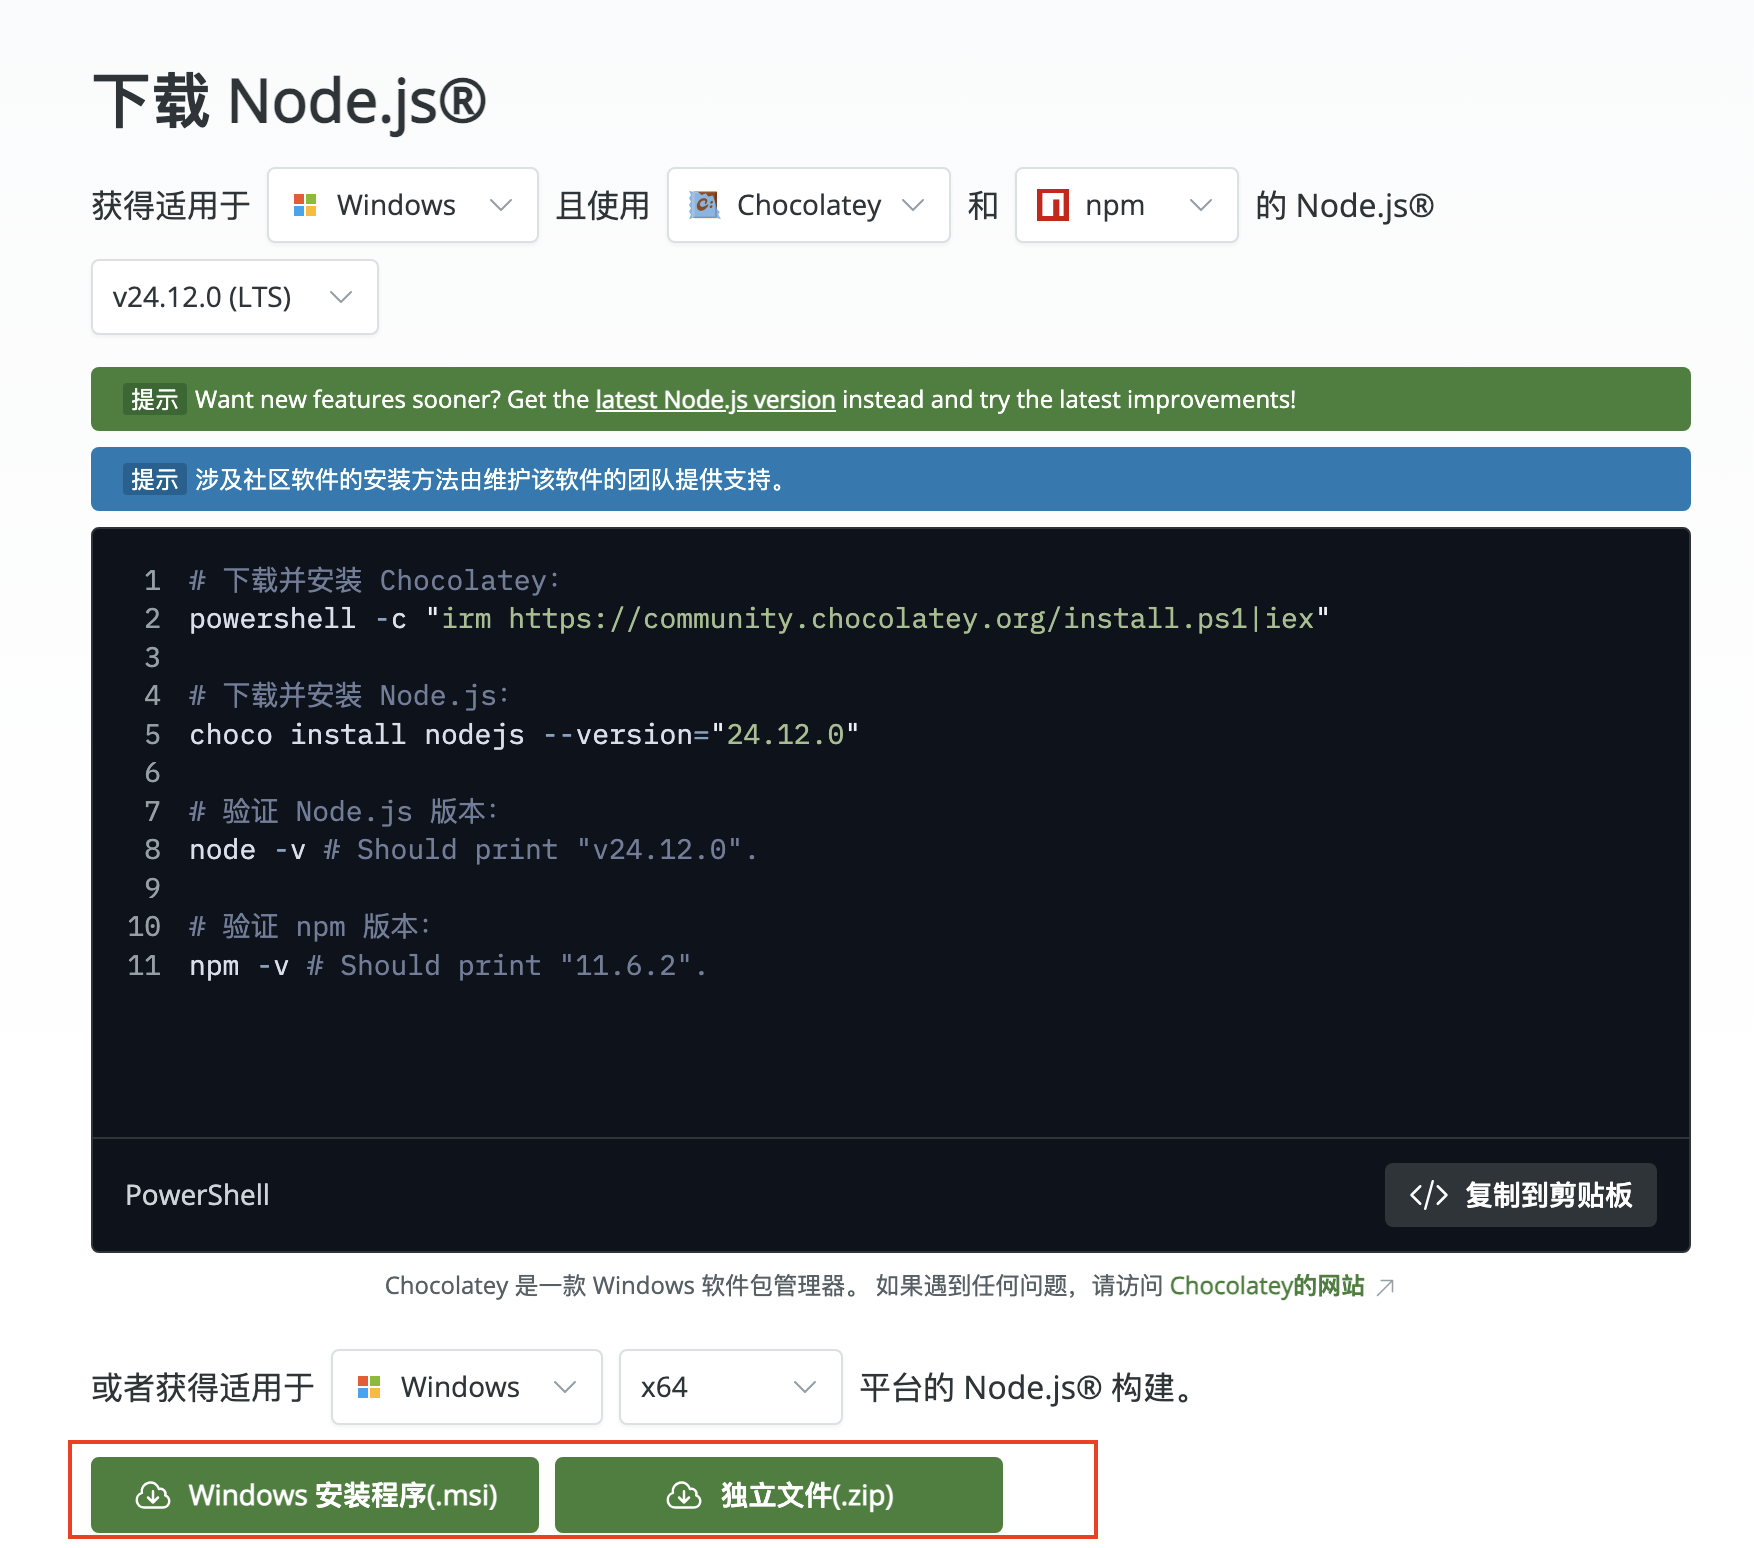Click the download cloud icon on the .zip button
The height and width of the screenshot is (1548, 1754).
pyautogui.click(x=684, y=1495)
